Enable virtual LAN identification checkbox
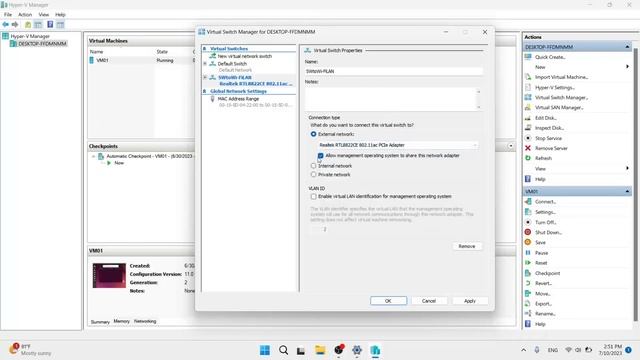 pyautogui.click(x=313, y=197)
